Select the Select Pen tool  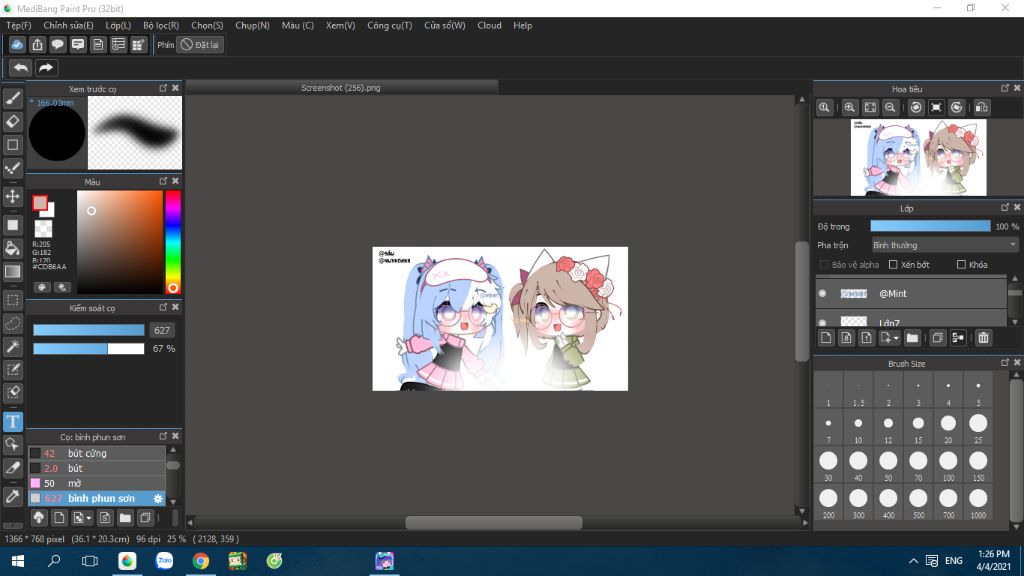(12, 370)
